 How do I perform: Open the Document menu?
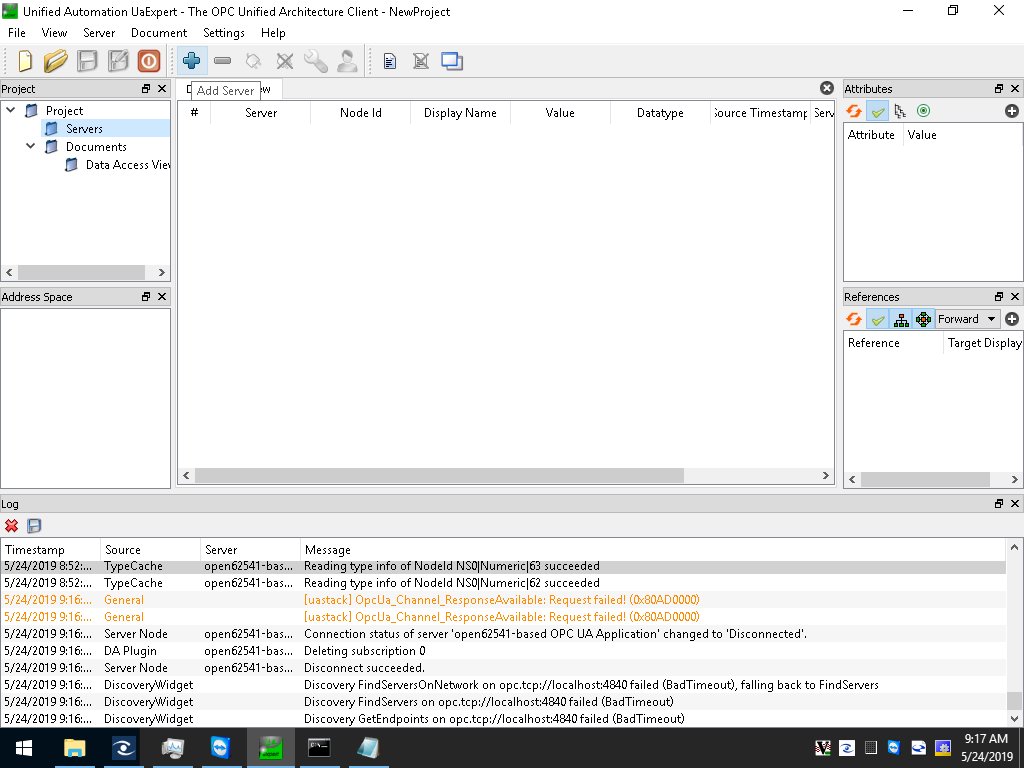point(159,33)
